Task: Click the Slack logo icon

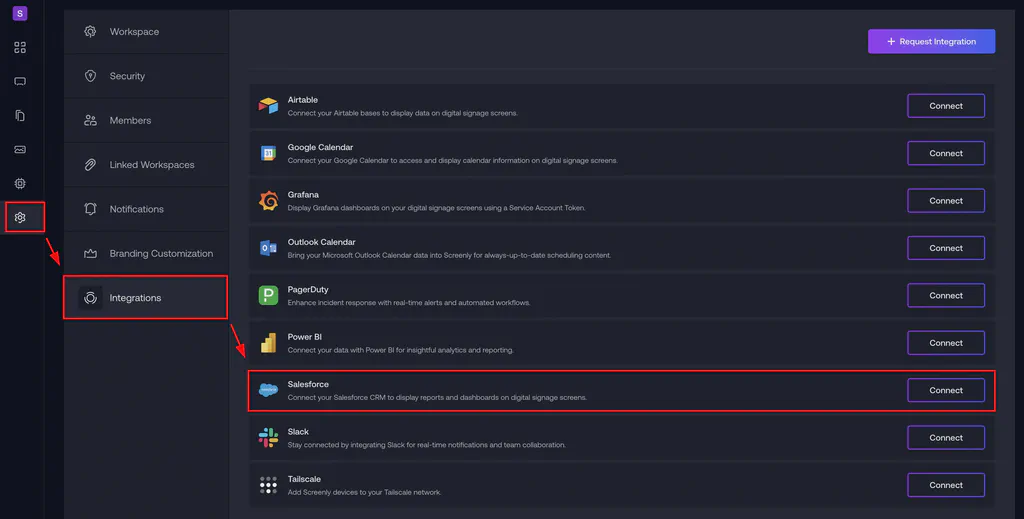Action: [x=268, y=437]
